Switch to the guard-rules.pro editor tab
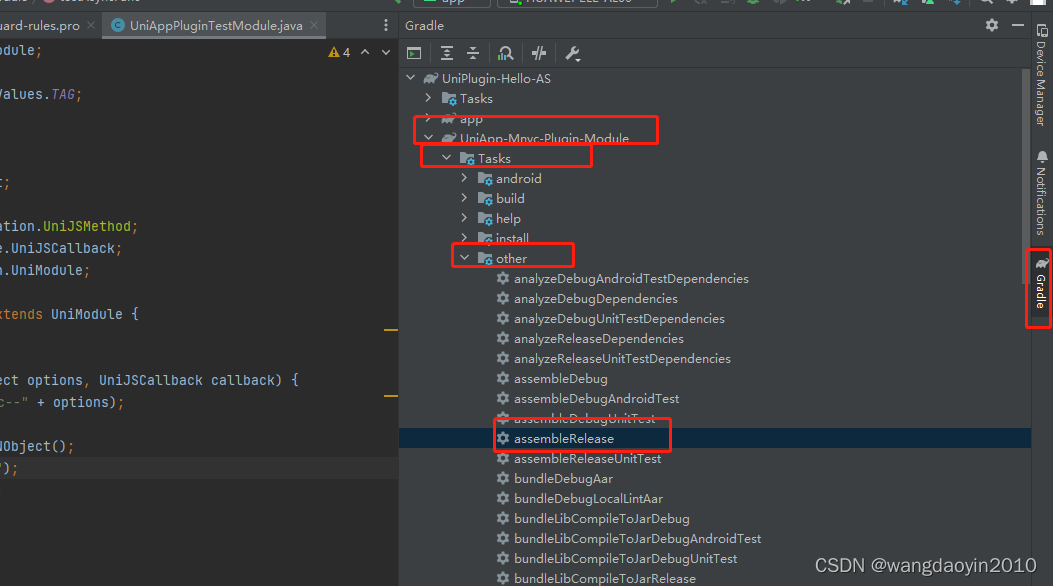 pyautogui.click(x=40, y=26)
